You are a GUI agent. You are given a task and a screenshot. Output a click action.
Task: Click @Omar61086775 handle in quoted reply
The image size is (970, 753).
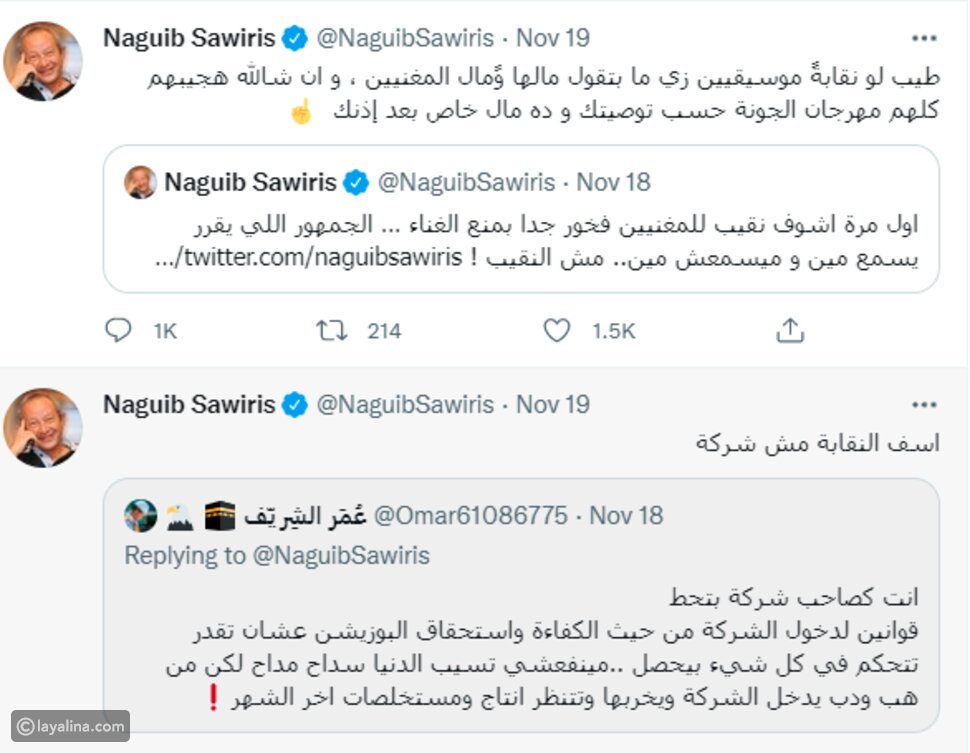click(x=470, y=516)
